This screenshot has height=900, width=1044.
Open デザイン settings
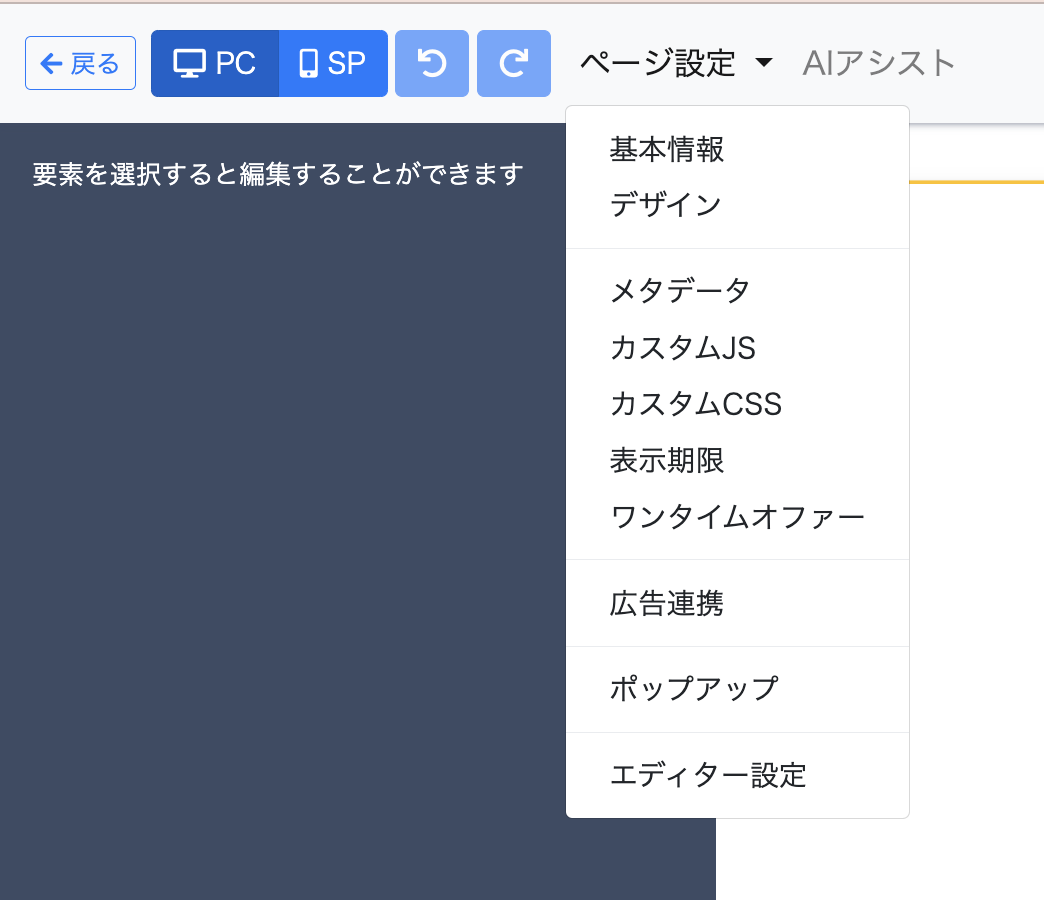pyautogui.click(x=665, y=206)
